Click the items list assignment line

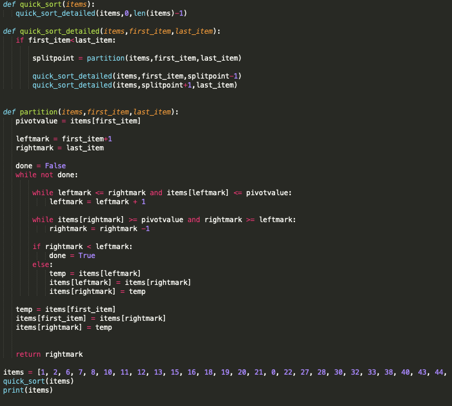[225, 372]
